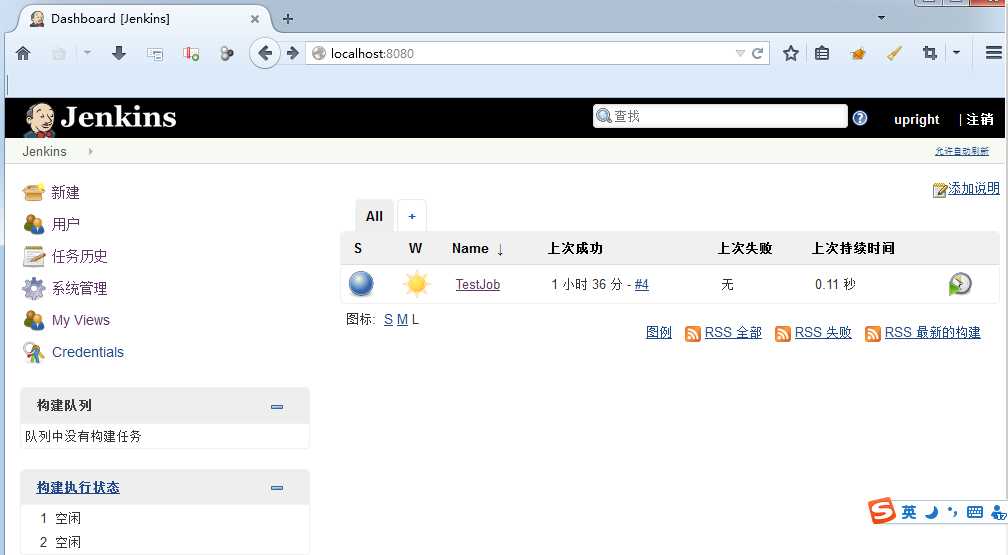Add a new view with plus tab
1008x555 pixels.
pyautogui.click(x=412, y=216)
